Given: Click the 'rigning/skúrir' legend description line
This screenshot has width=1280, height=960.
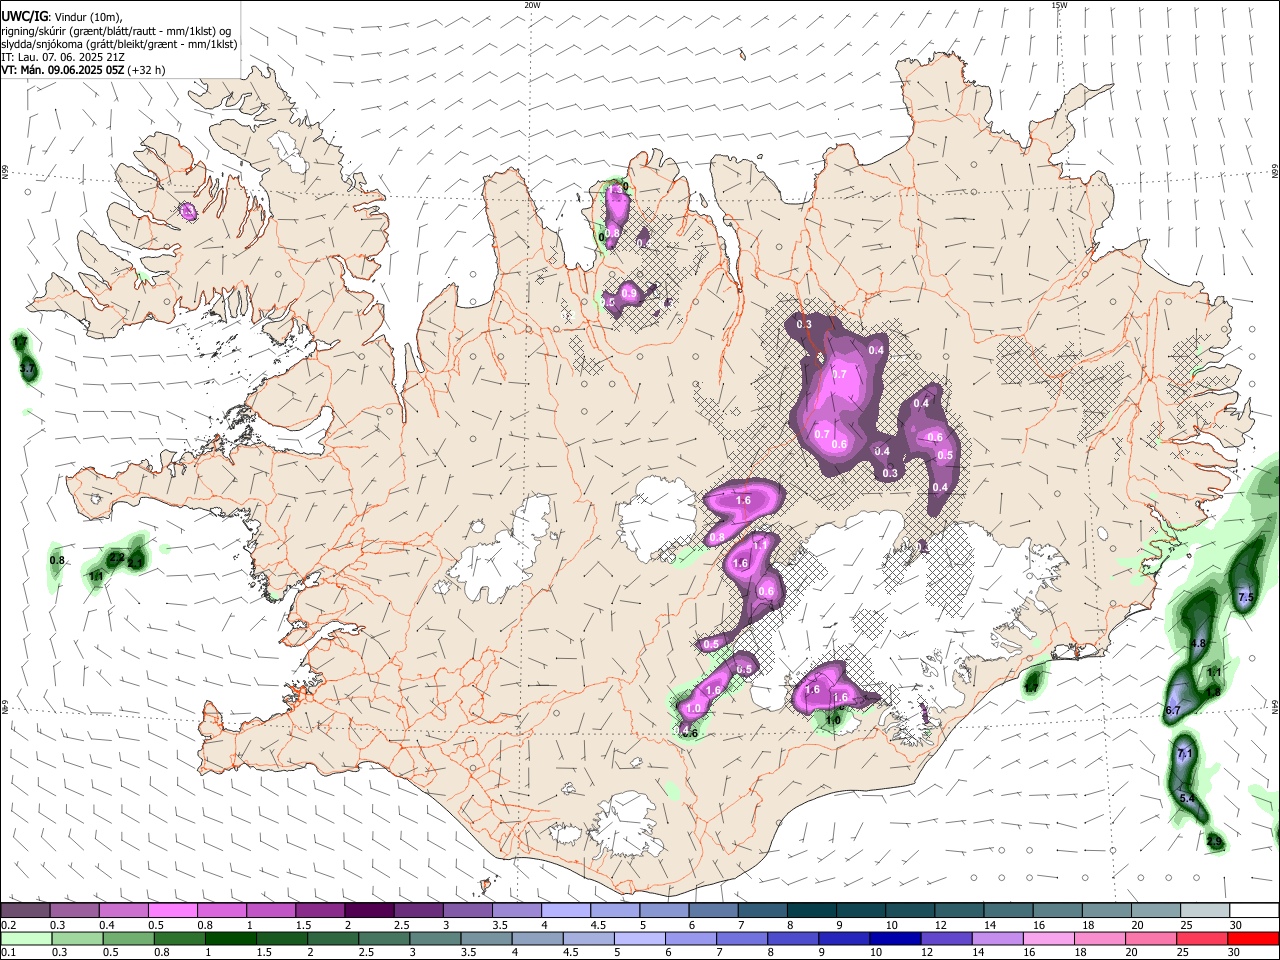Looking at the screenshot, I should (116, 31).
